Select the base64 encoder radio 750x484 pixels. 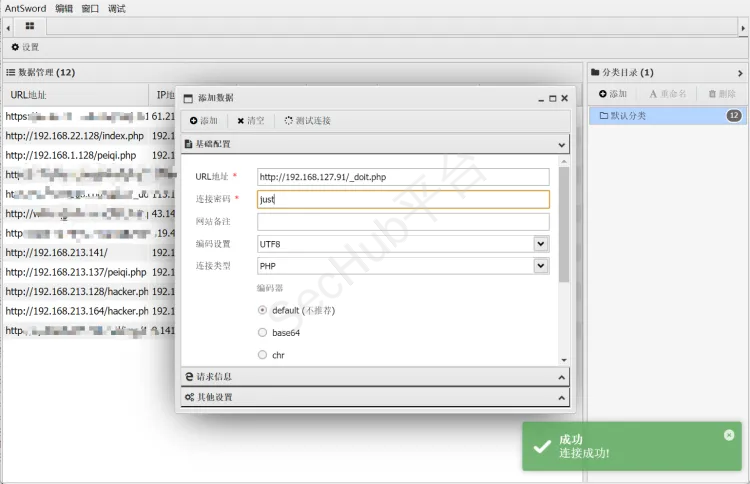coord(262,332)
